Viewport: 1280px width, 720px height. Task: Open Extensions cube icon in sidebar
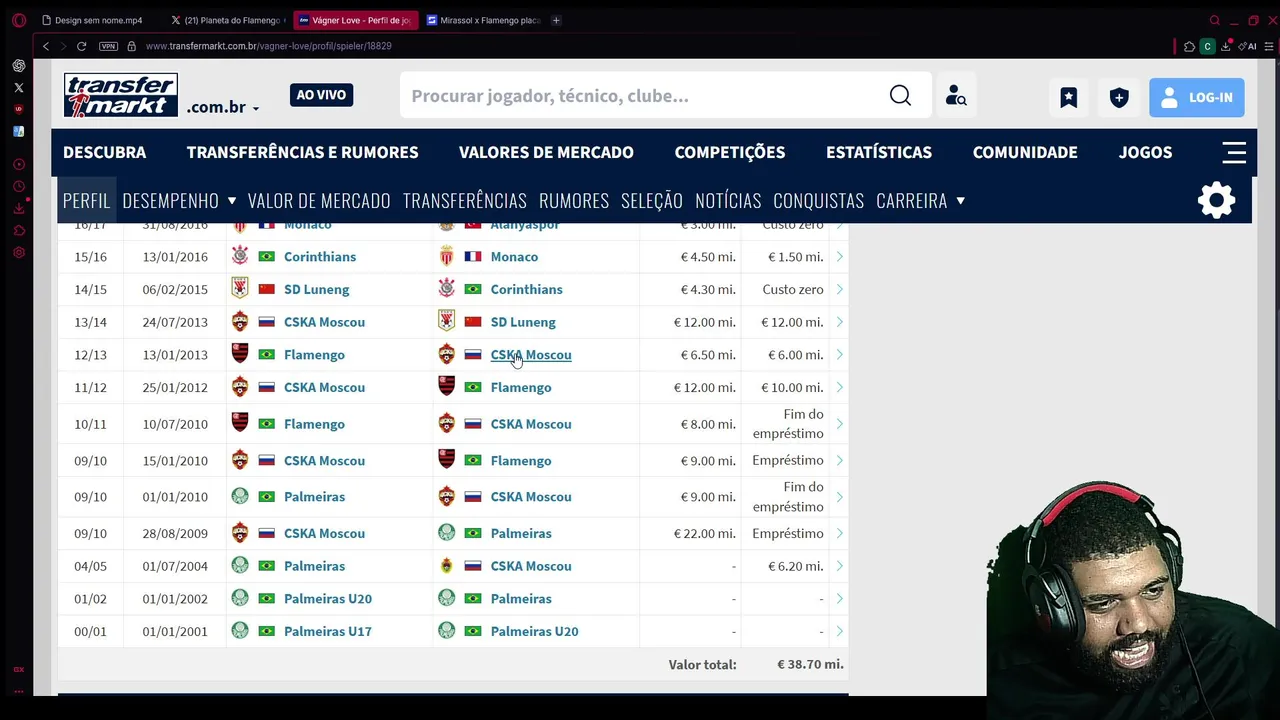(x=19, y=230)
